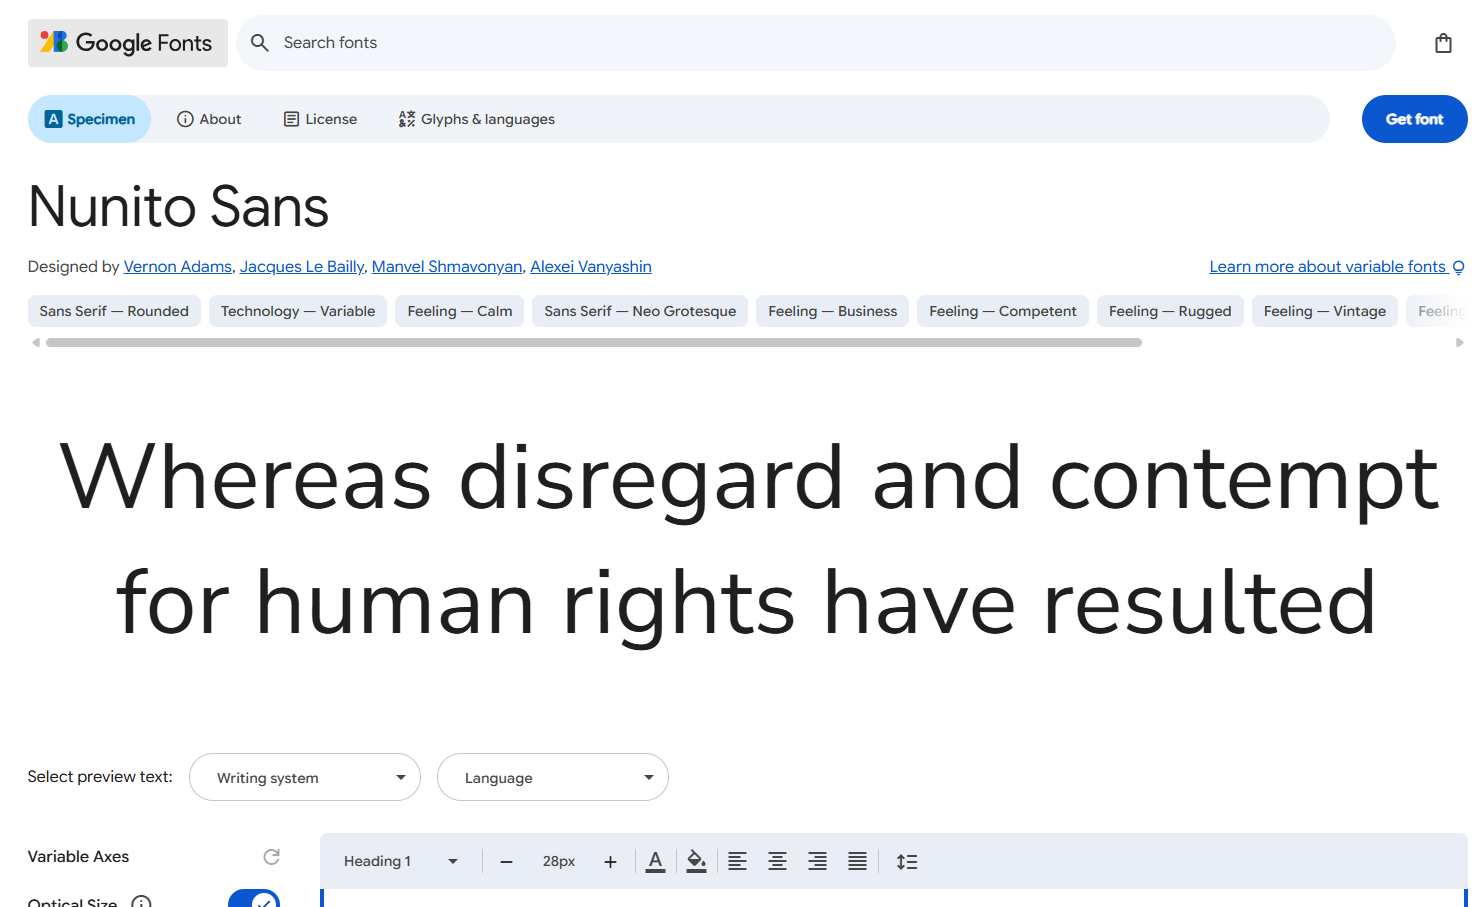
Task: Switch to Glyphs & languages tab
Action: point(477,119)
